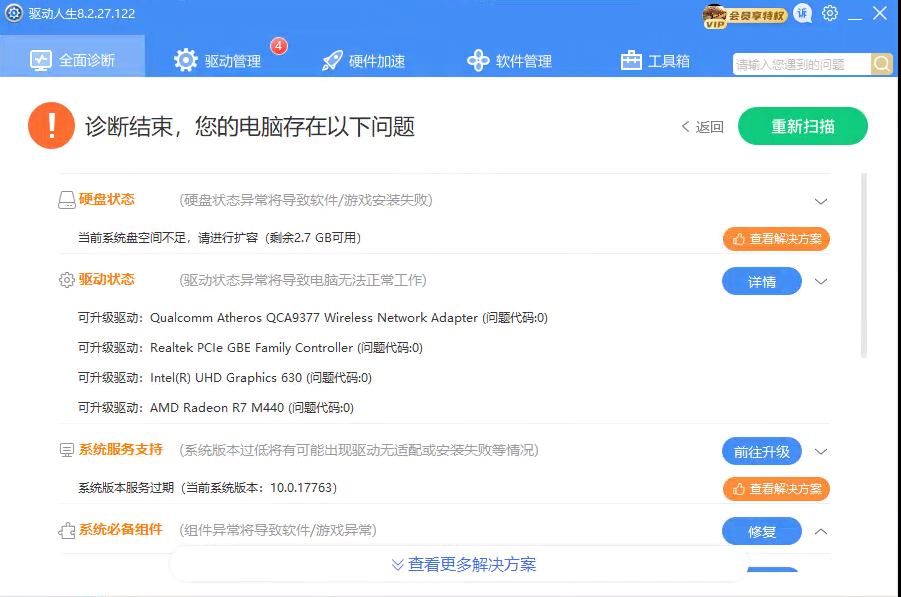This screenshot has height=597, width=901.
Task: Open the 软件管理 tab
Action: click(x=509, y=60)
